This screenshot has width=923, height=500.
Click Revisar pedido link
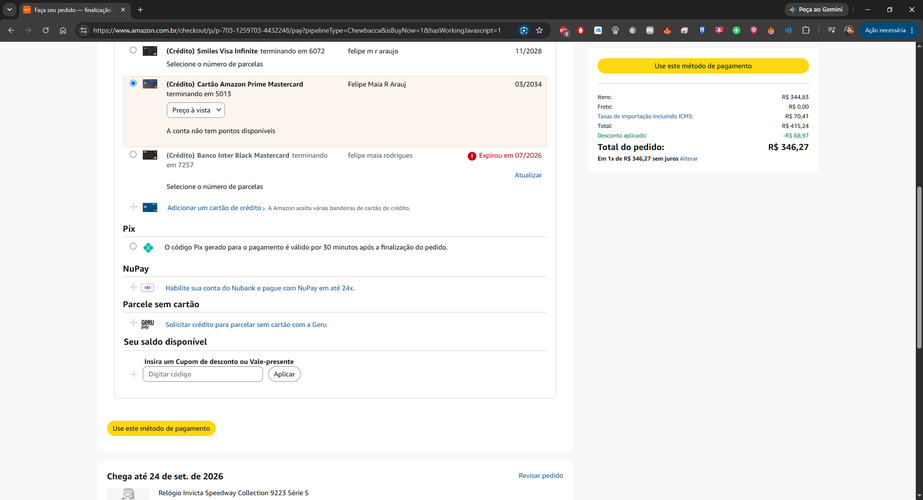point(540,475)
